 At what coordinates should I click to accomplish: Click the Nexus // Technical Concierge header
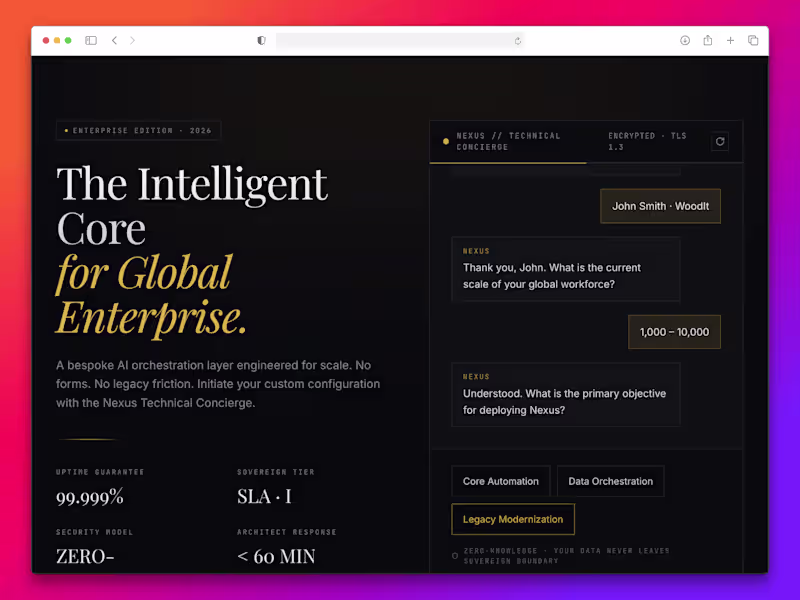[x=508, y=141]
